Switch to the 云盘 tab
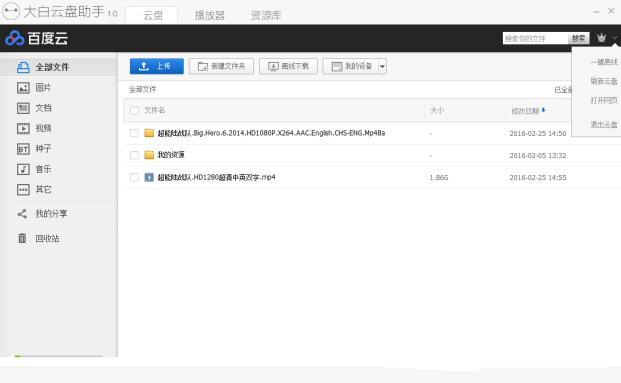Screen dimensions: 621x383 (x=152, y=15)
